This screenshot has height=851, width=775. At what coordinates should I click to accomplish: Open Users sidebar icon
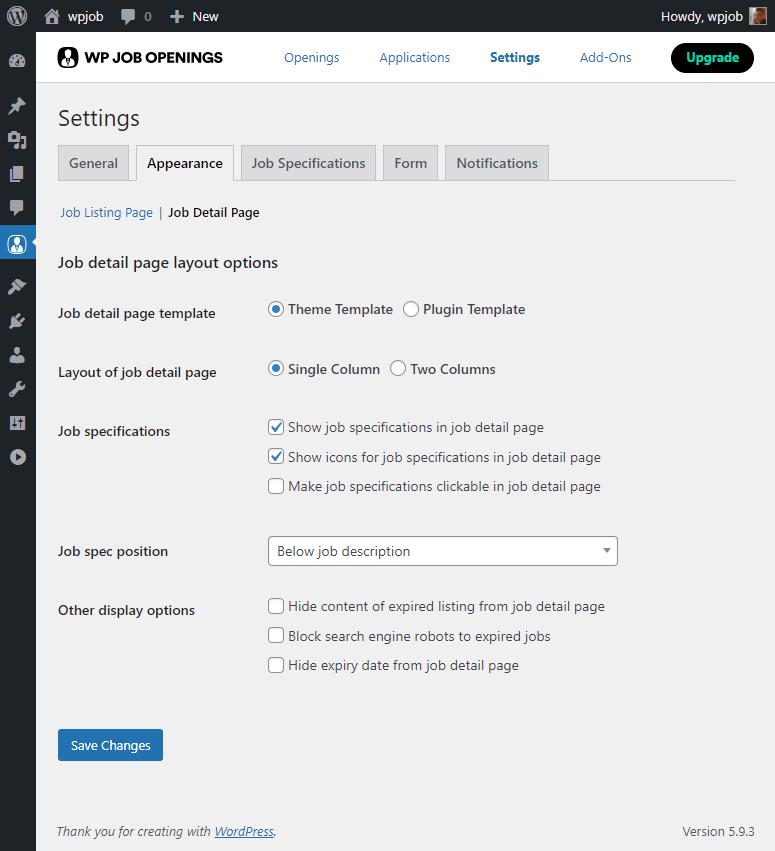[17, 355]
